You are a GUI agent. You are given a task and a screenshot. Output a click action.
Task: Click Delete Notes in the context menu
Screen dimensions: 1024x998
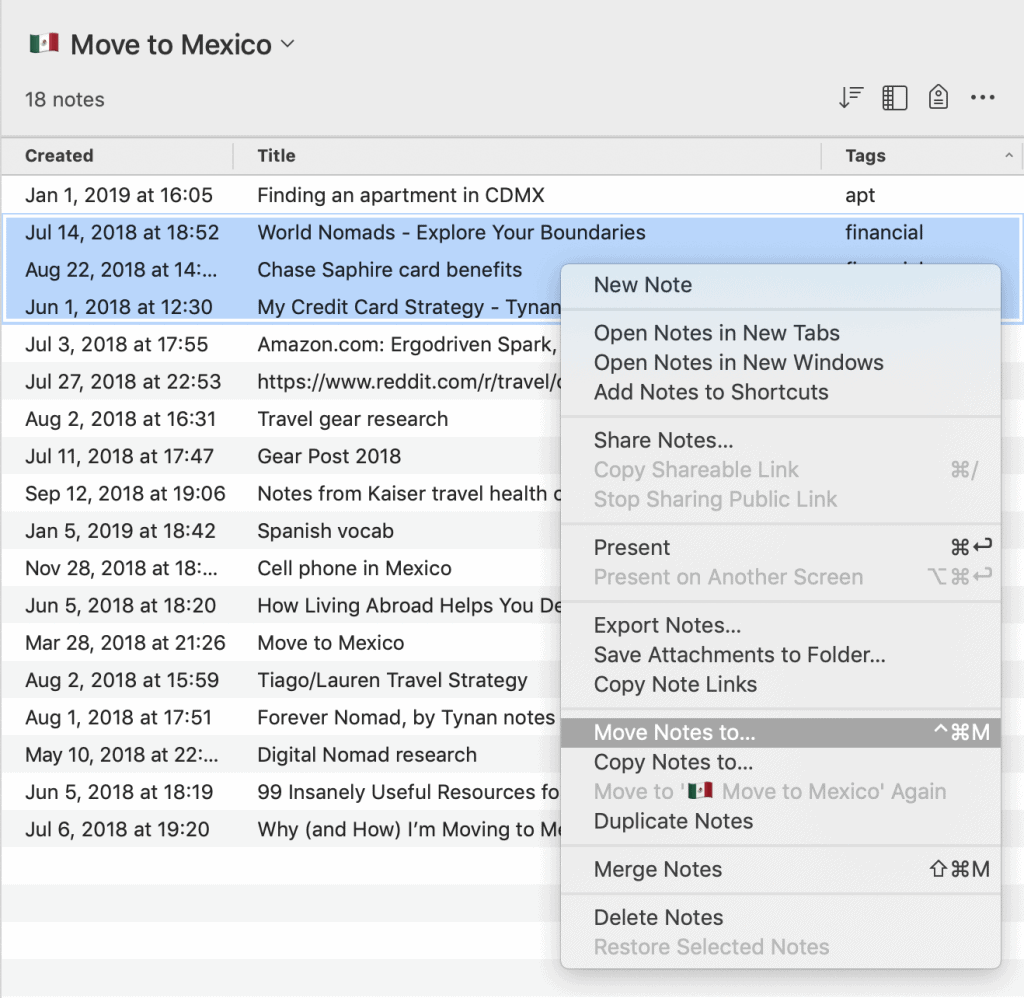658,918
